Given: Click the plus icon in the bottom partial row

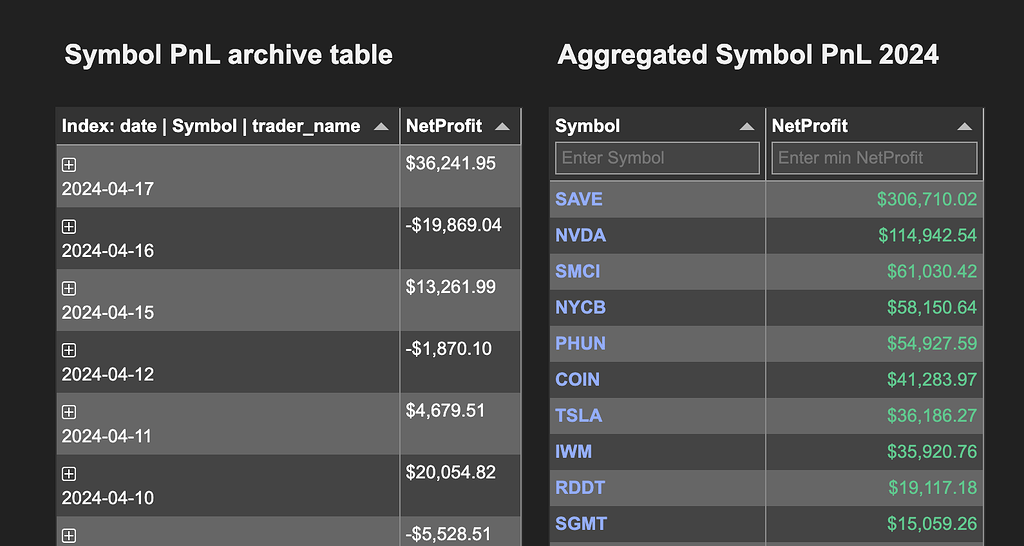Looking at the screenshot, I should coord(69,536).
